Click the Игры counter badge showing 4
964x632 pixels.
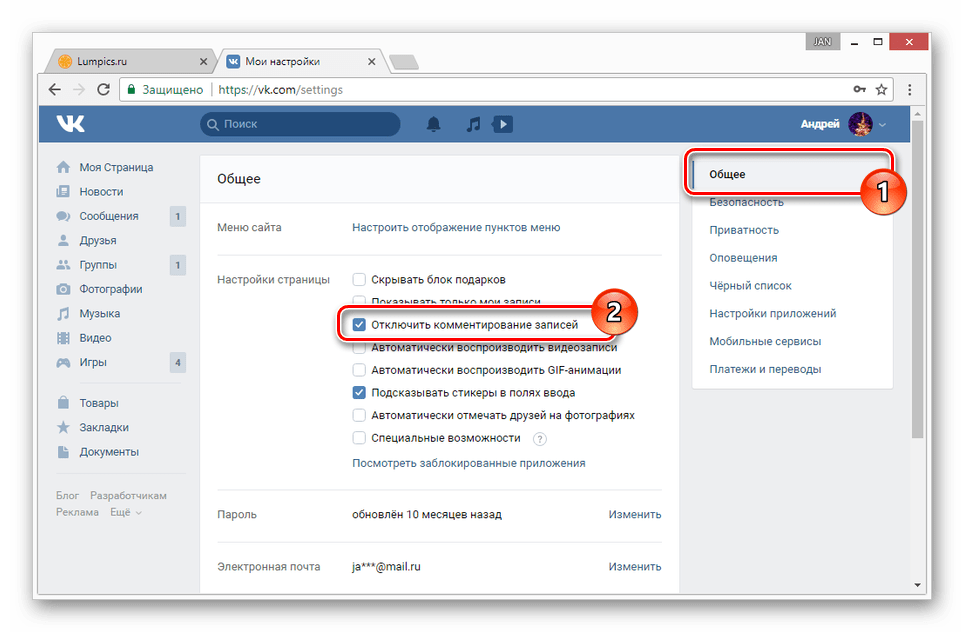click(x=178, y=363)
